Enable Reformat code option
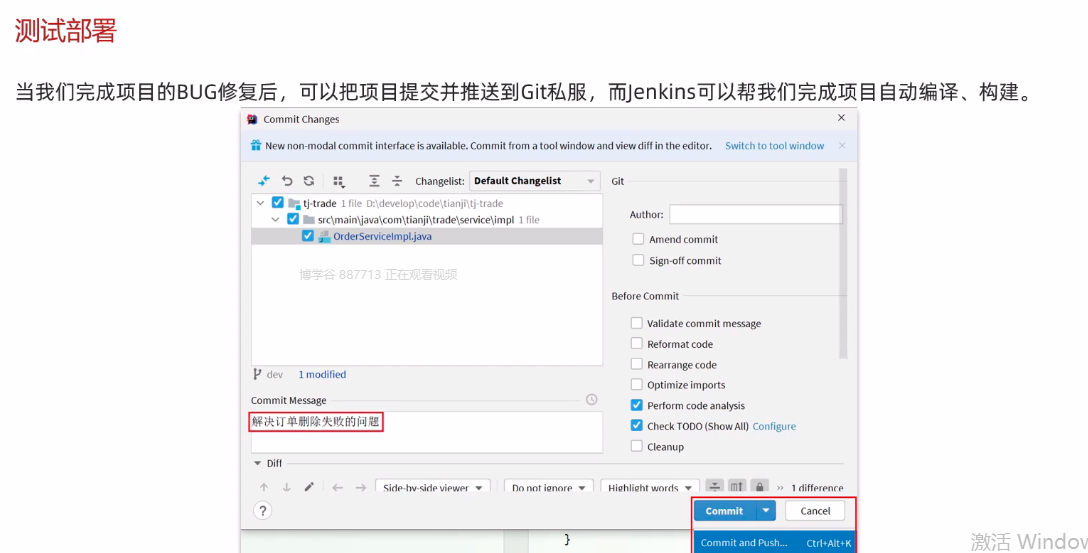1088x553 pixels. coord(636,343)
